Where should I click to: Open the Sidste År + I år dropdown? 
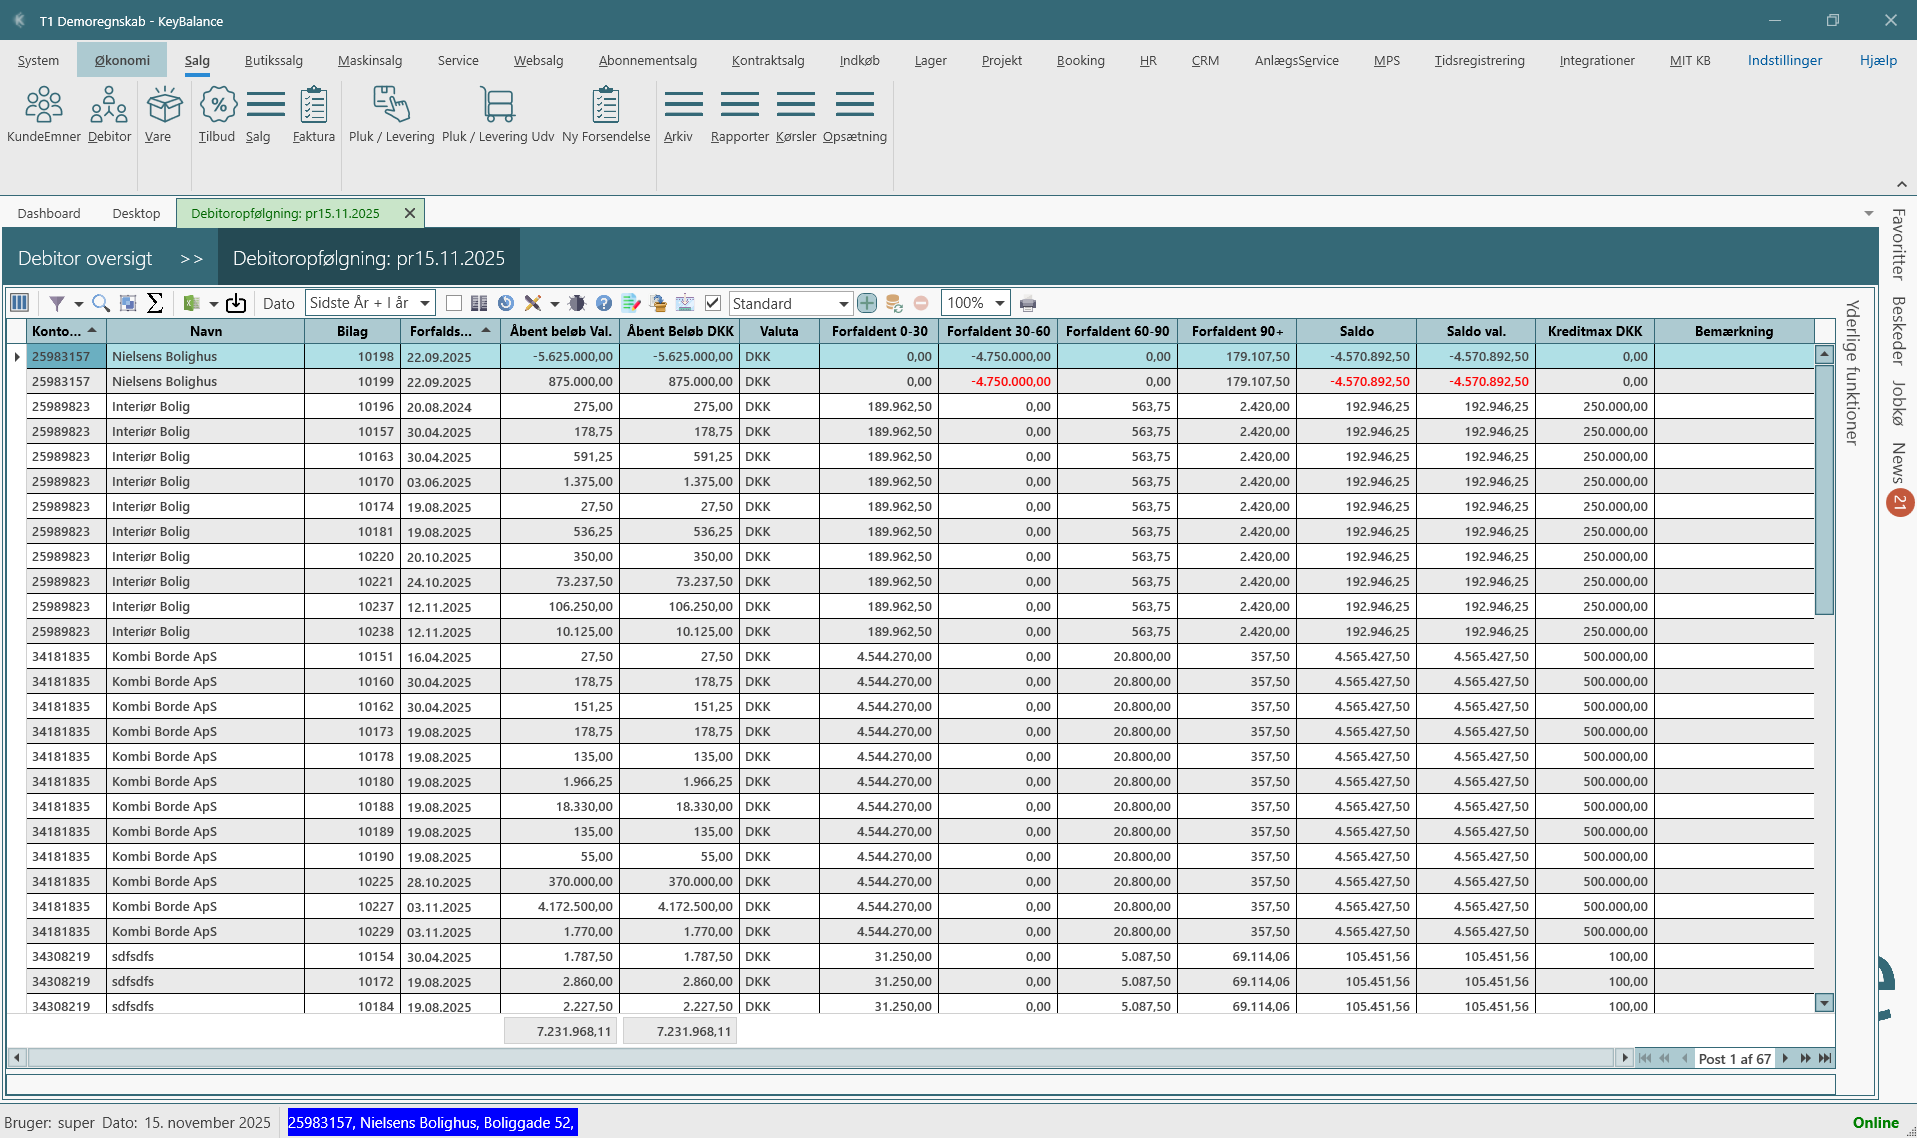[x=425, y=303]
